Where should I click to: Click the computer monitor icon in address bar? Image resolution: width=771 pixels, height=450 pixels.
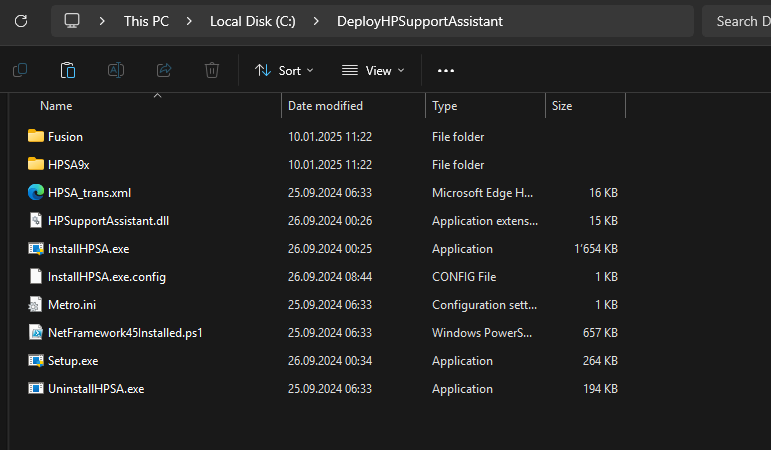pyautogui.click(x=72, y=21)
